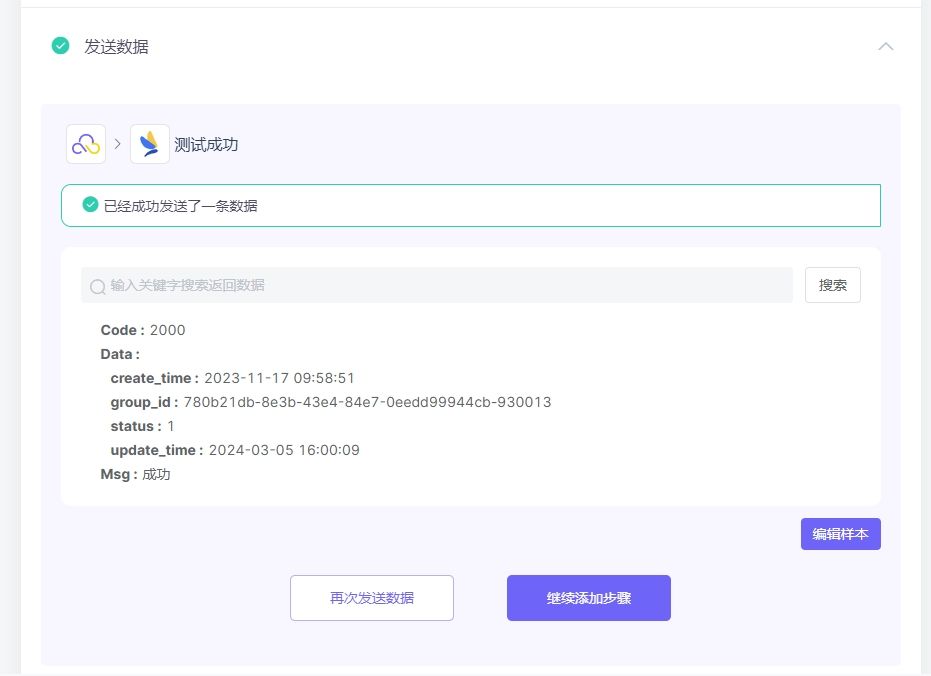Select the 测试成功 label
Image resolution: width=931 pixels, height=676 pixels.
click(x=206, y=144)
